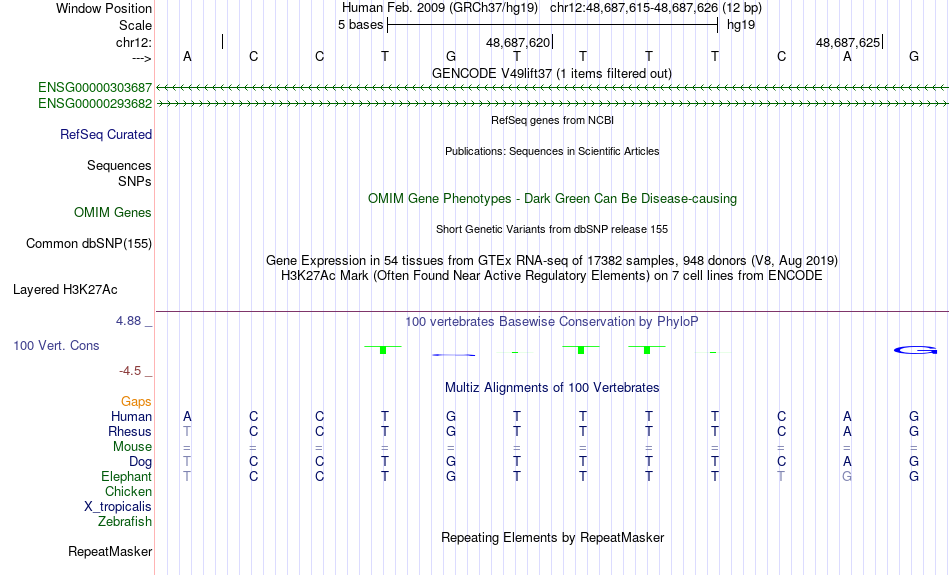Click the blue G logo in PhyloP track
Image resolution: width=950 pixels, height=575 pixels.
[x=915, y=350]
